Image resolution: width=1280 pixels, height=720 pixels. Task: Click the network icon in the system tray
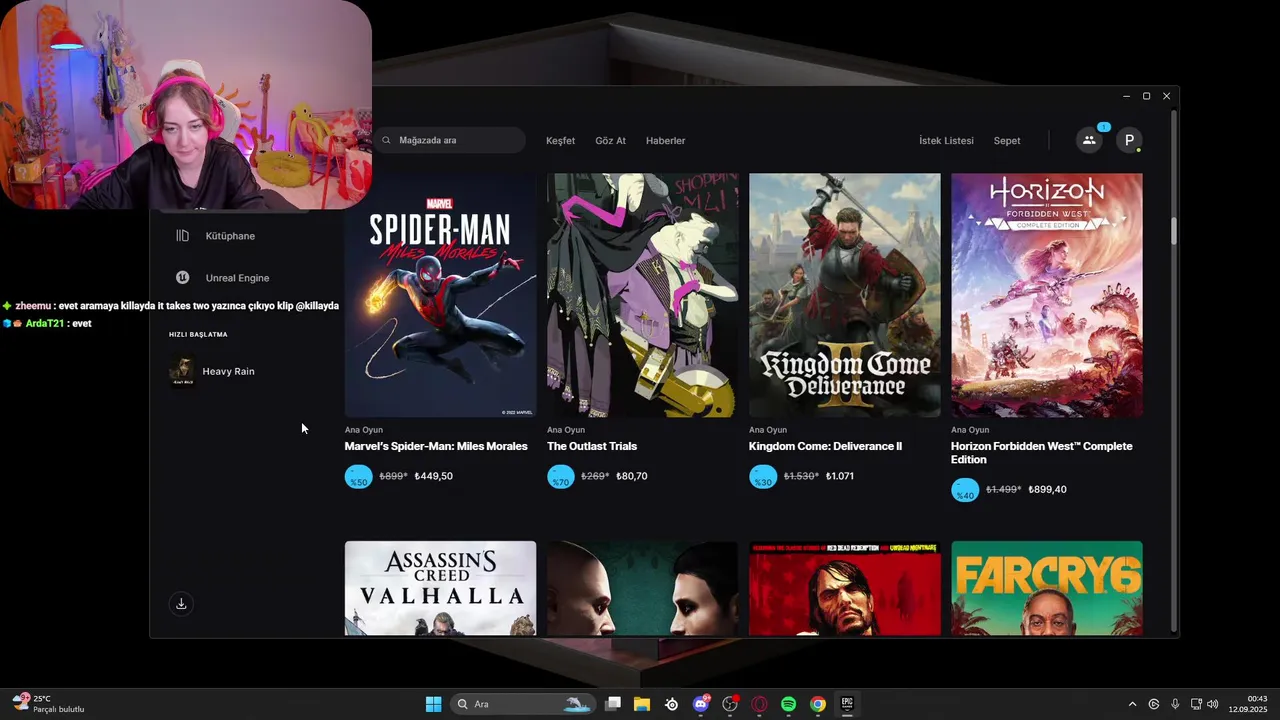(1196, 704)
